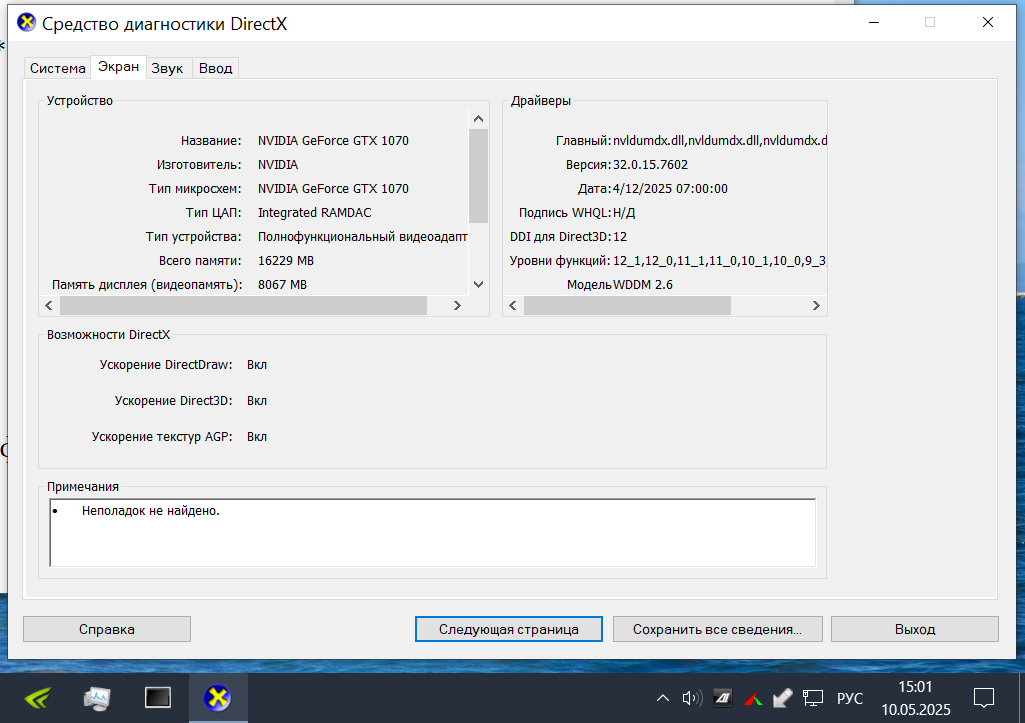The image size is (1025, 723).
Task: Click device panel scroll right arrow
Action: click(x=457, y=305)
